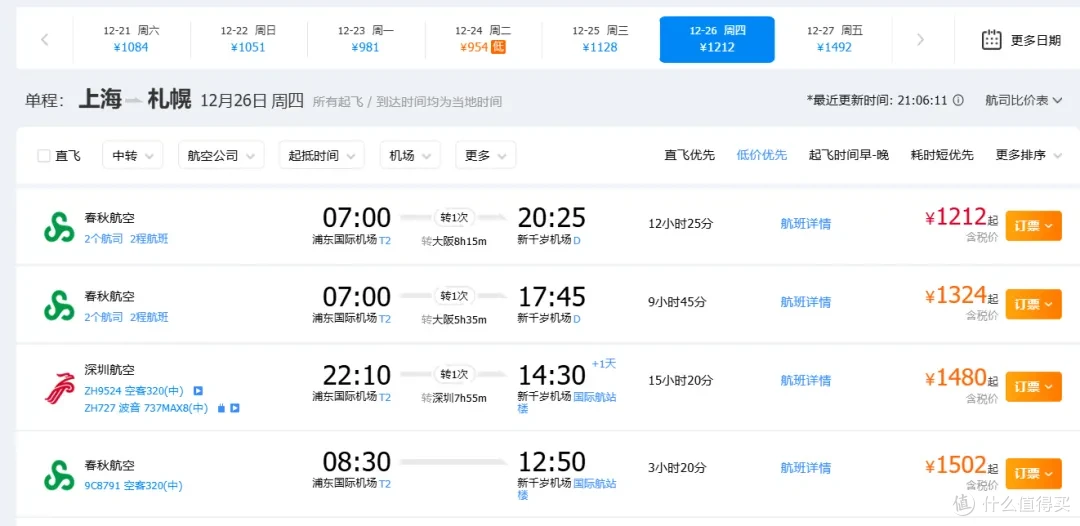Tick the 直飞 checkbox

[x=43, y=156]
